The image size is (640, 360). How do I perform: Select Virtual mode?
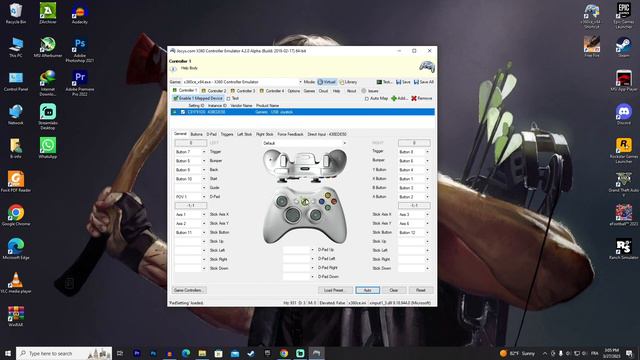[327, 82]
